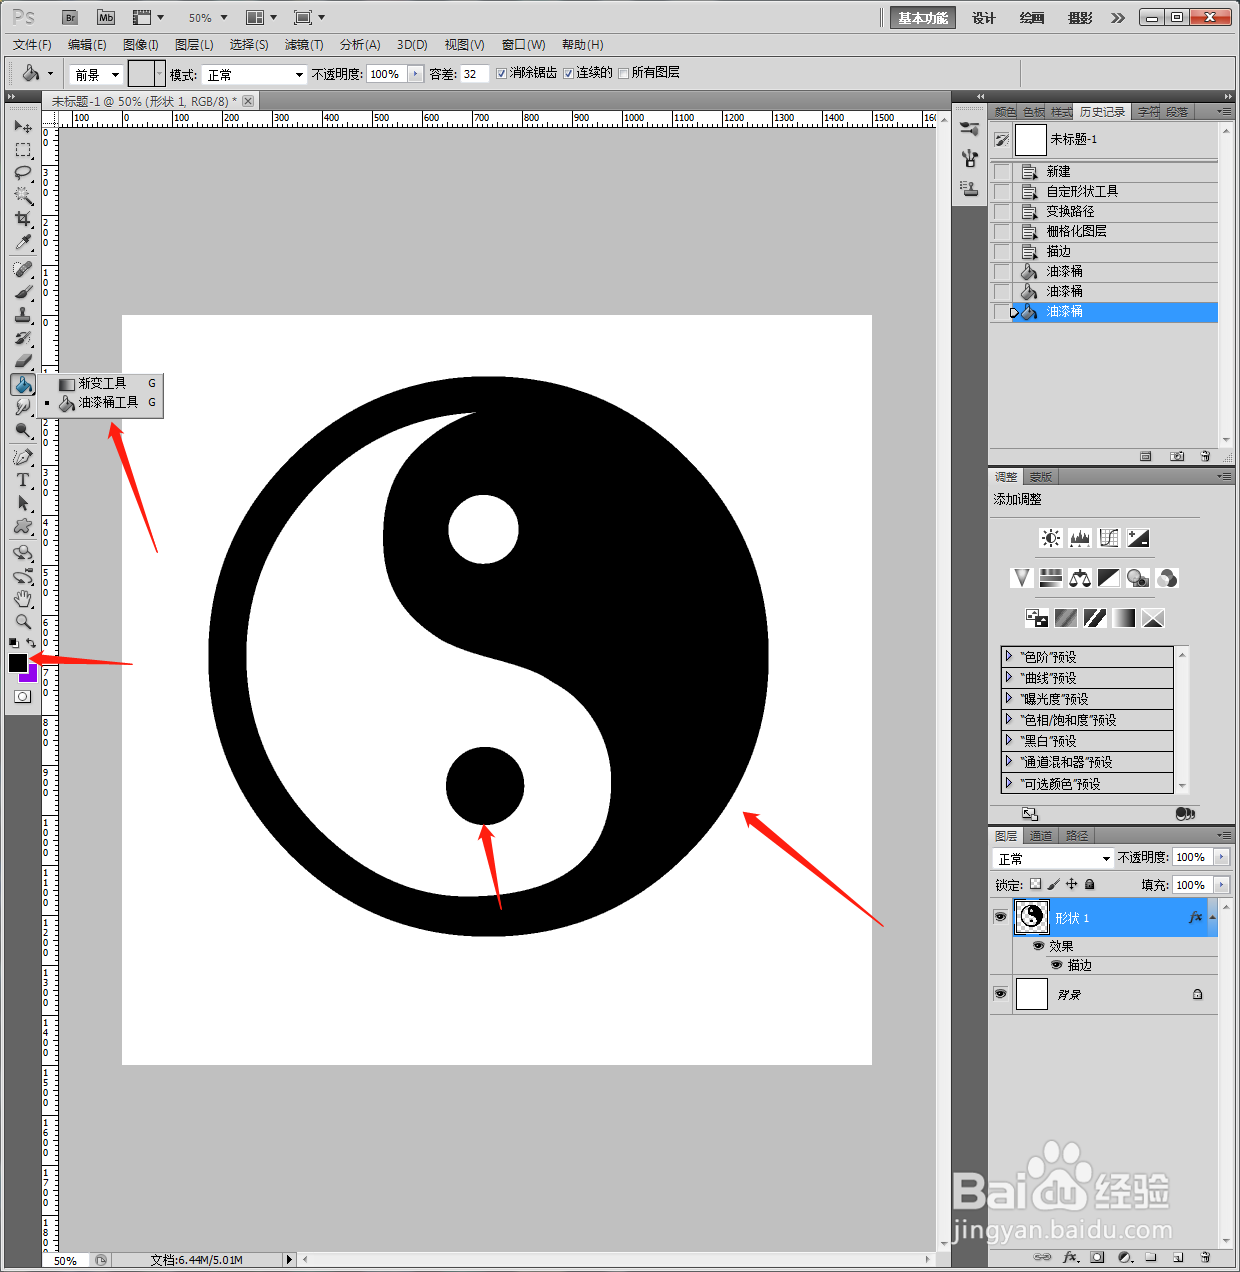This screenshot has width=1240, height=1272.
Task: Hide the 背景 layer
Action: (1000, 994)
